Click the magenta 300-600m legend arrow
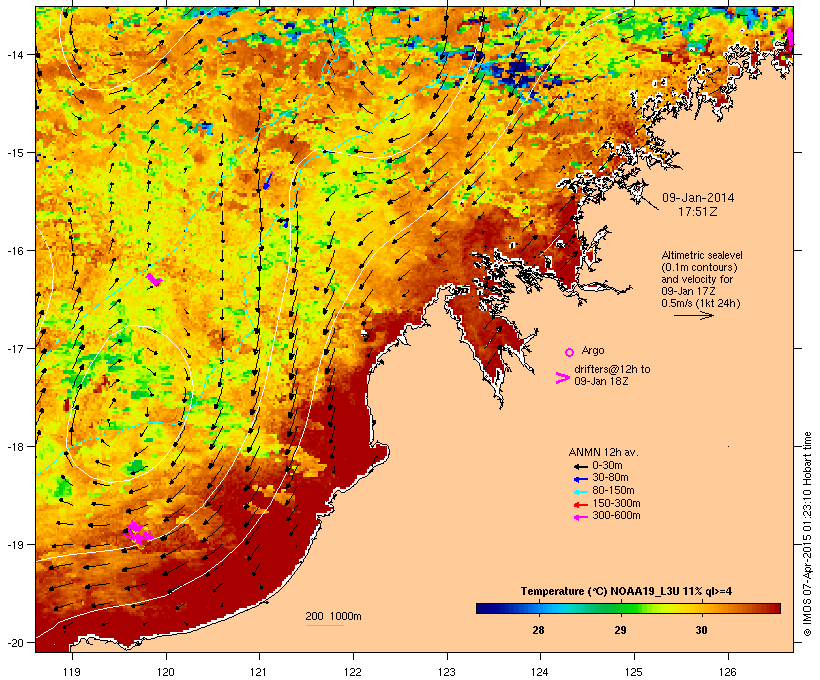Screen dimensions: 820x680 pos(580,517)
